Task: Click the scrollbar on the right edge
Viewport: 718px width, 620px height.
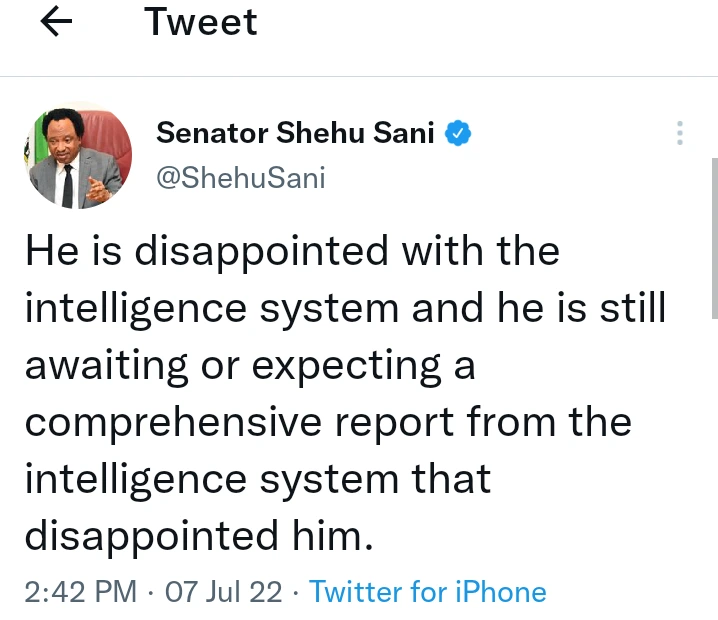Action: (x=713, y=240)
